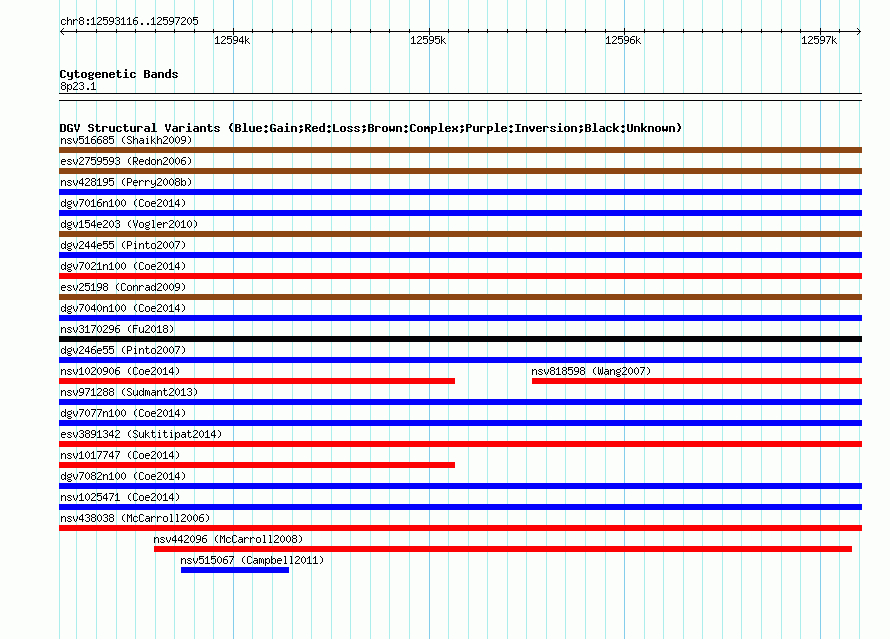Image resolution: width=890 pixels, height=639 pixels.
Task: Click the dgv154e203 (Vogler2010) complex variant
Action: pos(460,234)
